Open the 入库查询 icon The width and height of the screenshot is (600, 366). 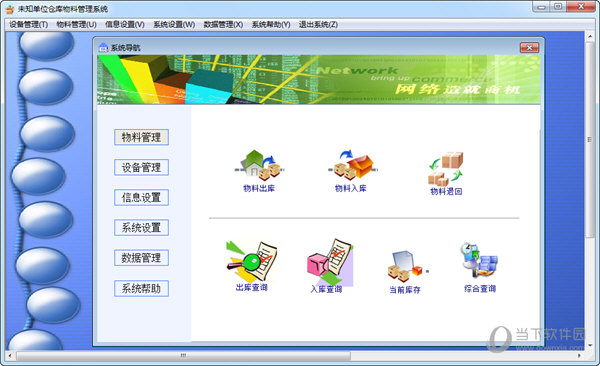[x=330, y=262]
